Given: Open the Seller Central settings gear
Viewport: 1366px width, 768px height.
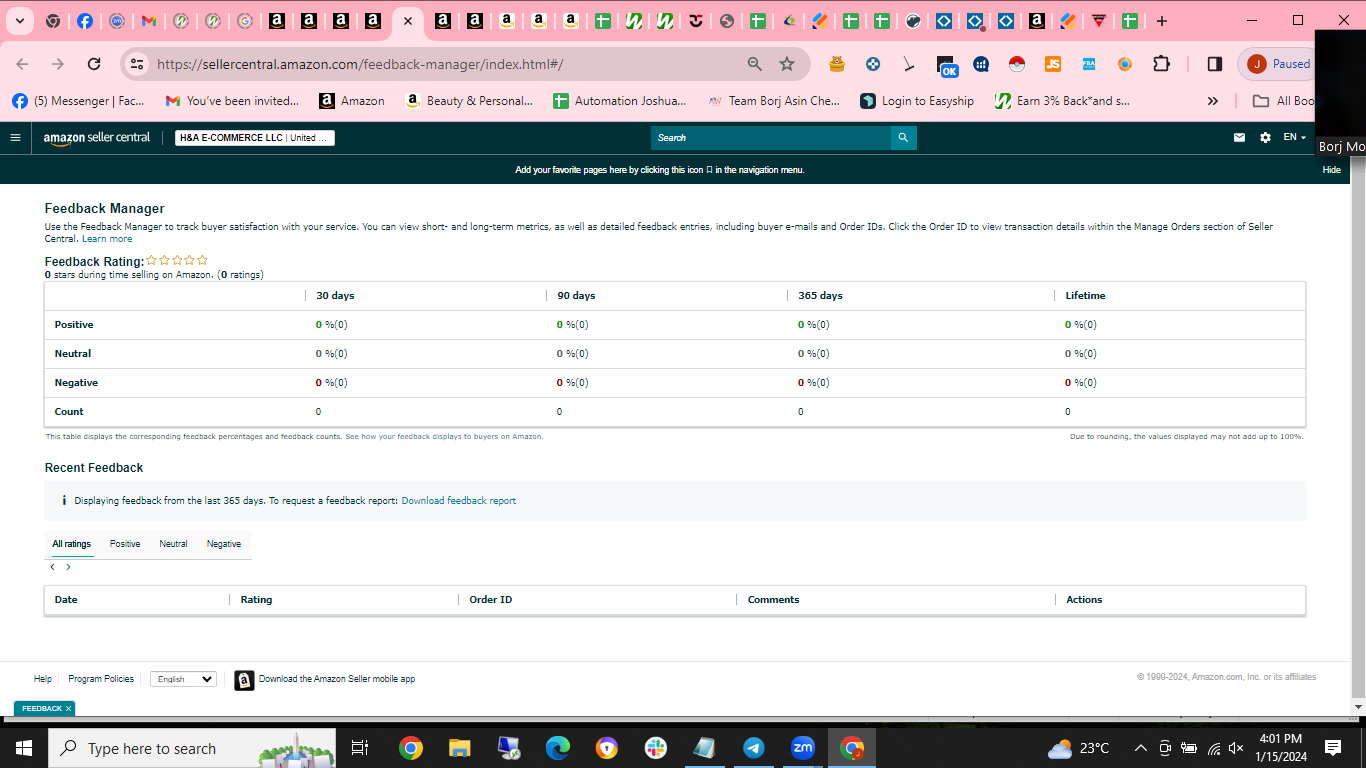Looking at the screenshot, I should click(x=1265, y=138).
